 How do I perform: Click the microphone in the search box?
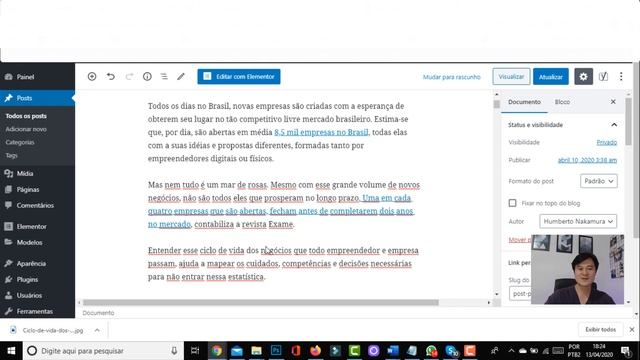(x=174, y=351)
